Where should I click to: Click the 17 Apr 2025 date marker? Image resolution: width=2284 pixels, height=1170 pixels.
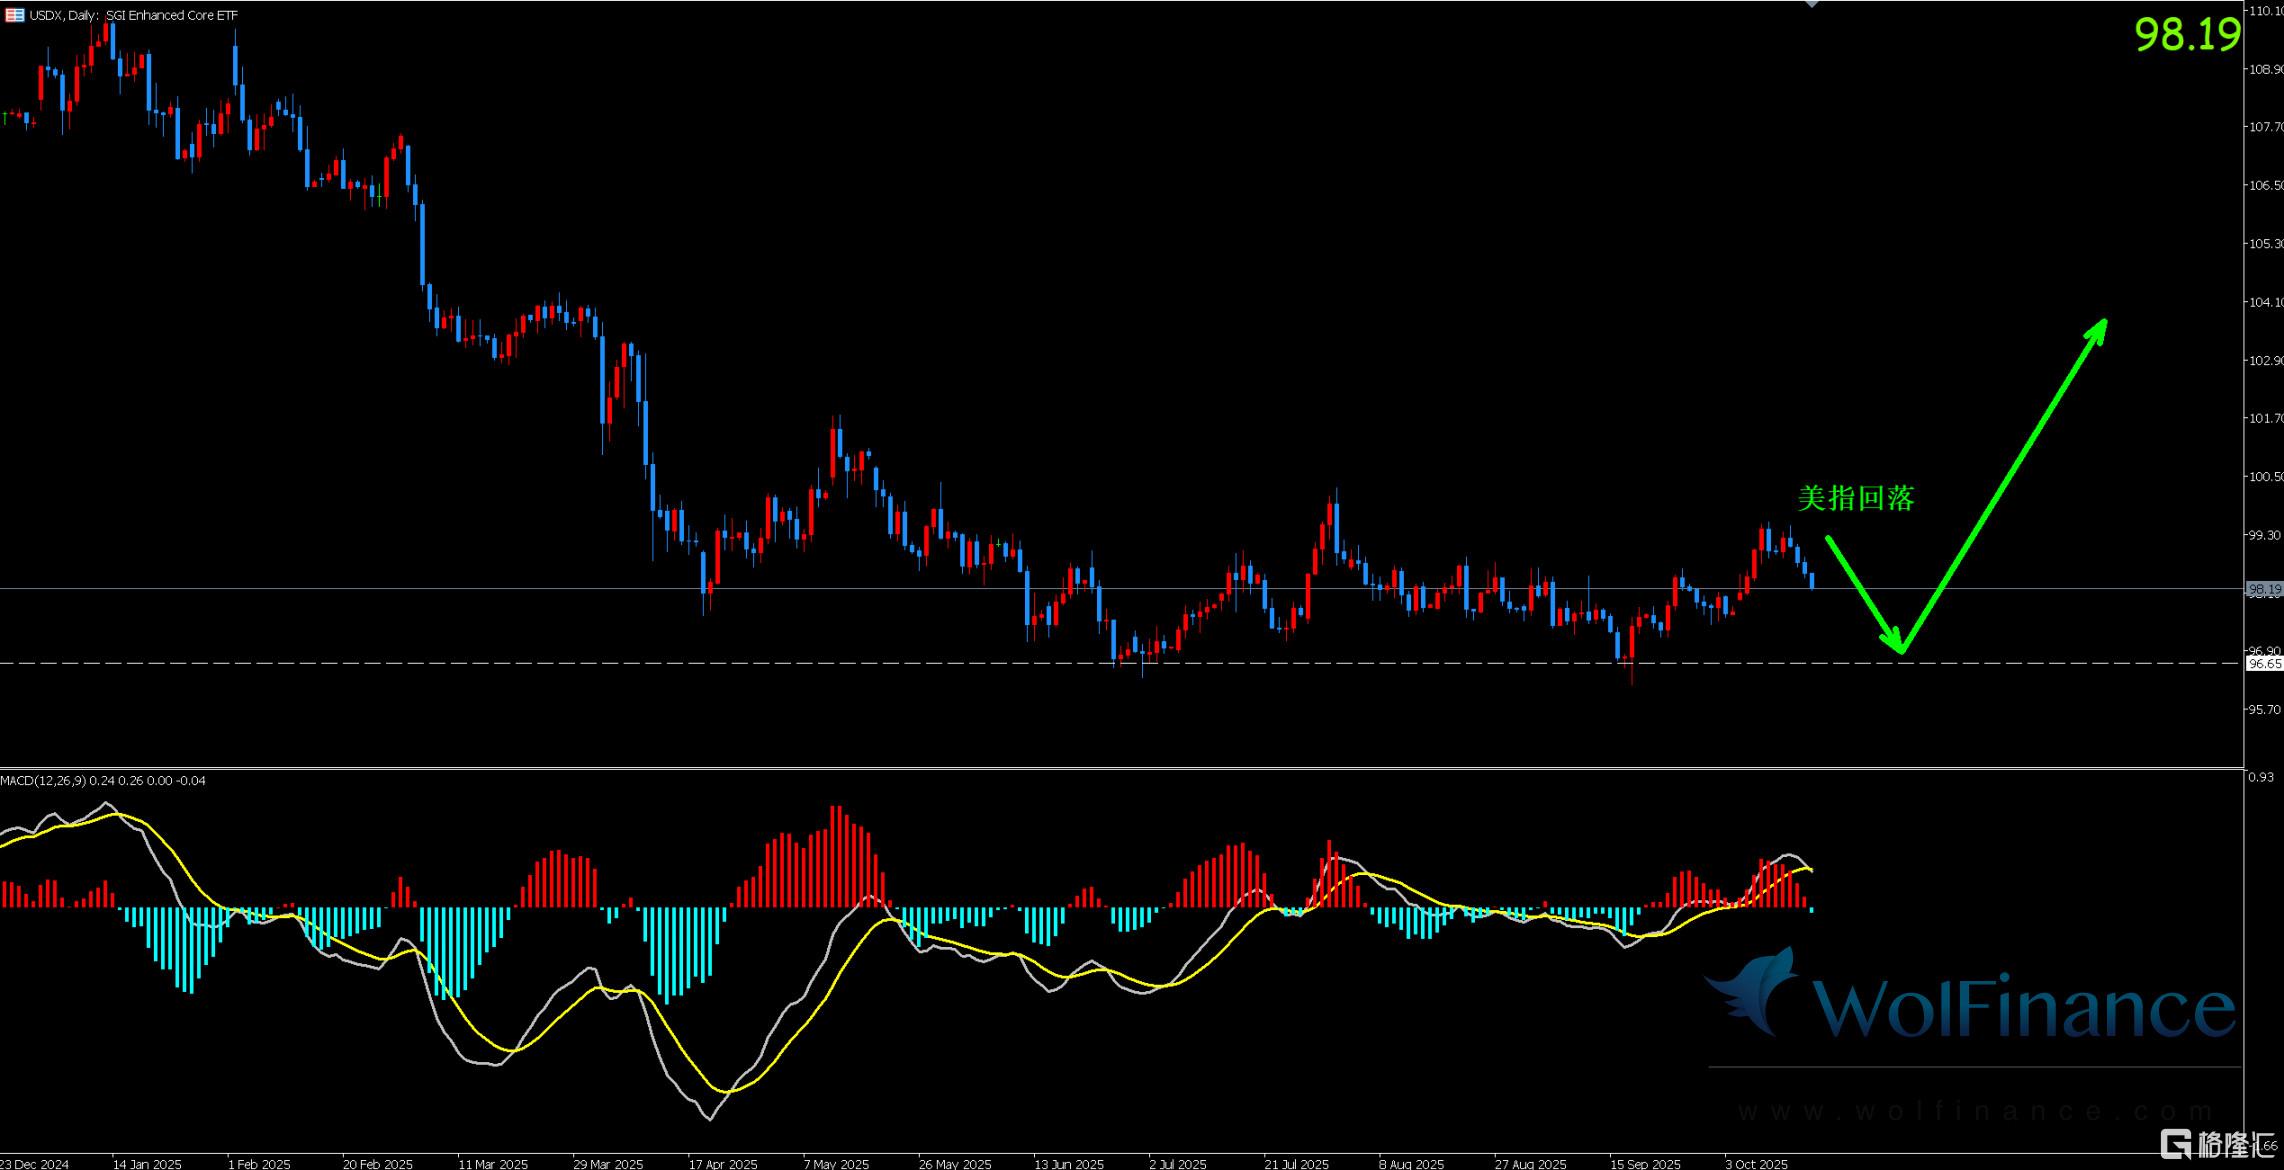[x=722, y=1163]
